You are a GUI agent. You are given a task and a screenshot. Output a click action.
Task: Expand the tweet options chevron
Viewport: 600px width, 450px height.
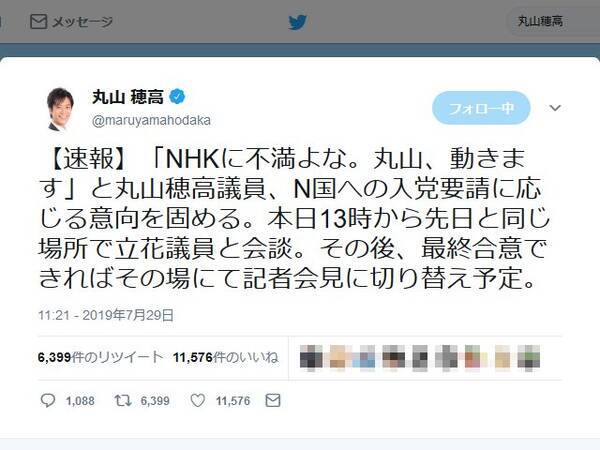(x=555, y=108)
